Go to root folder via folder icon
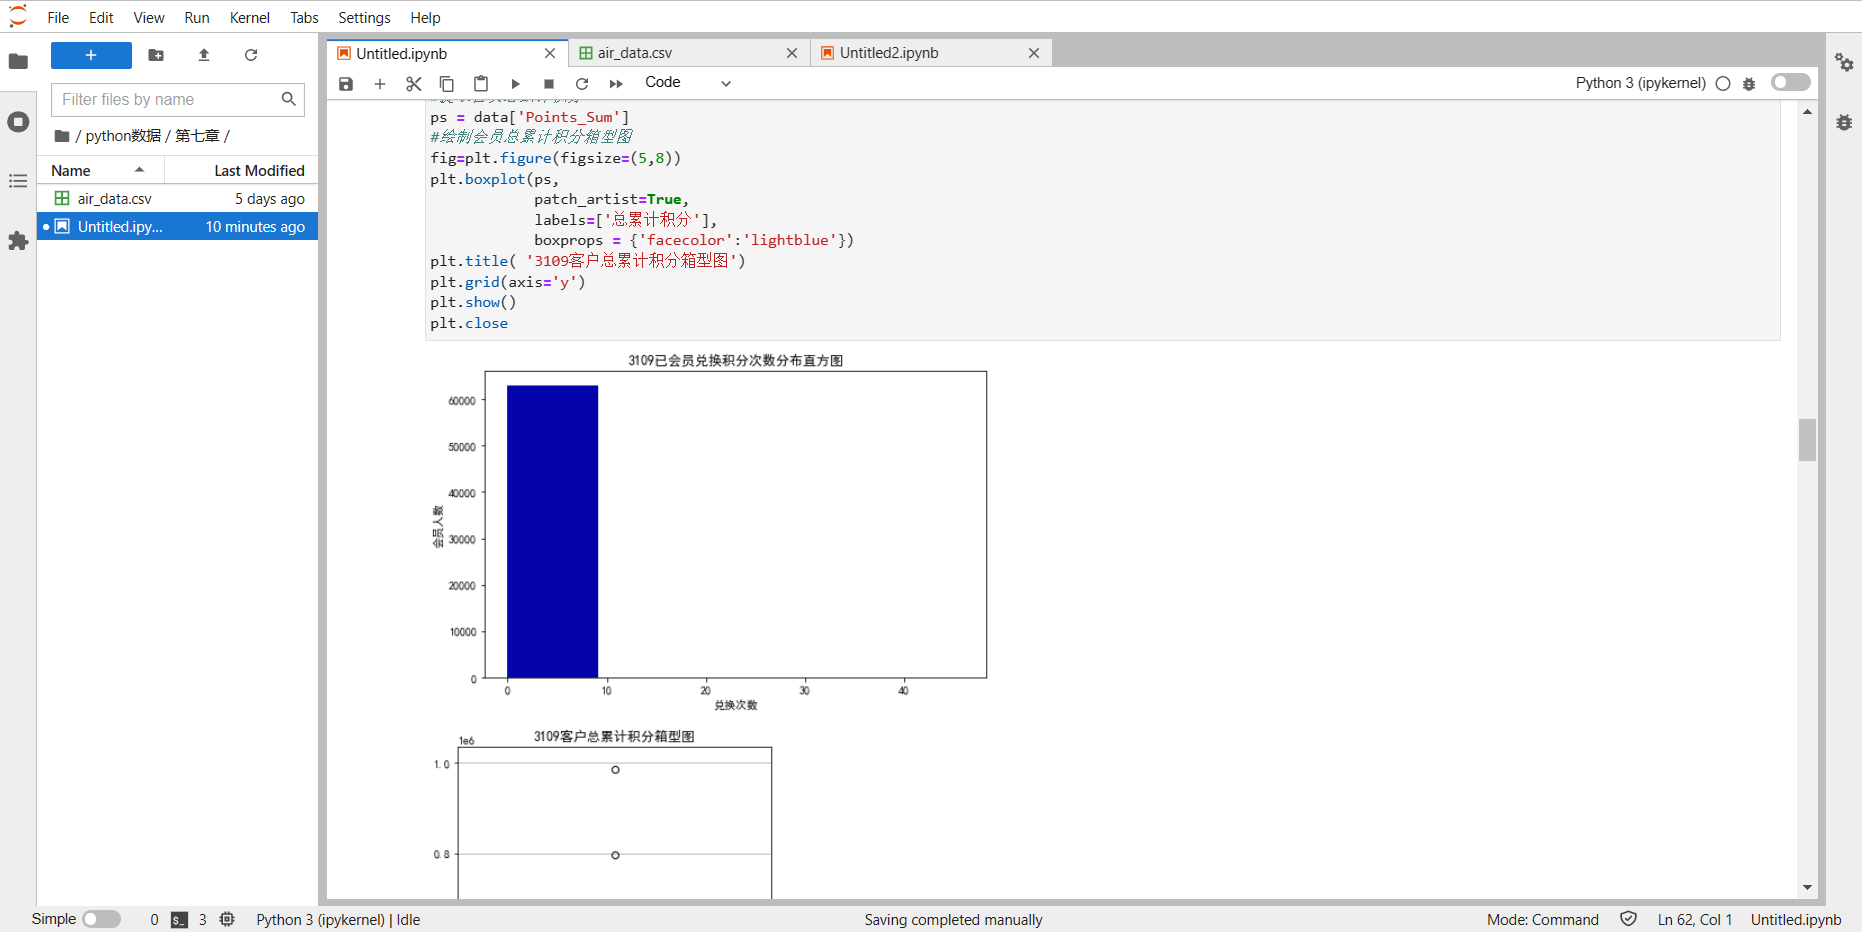The height and width of the screenshot is (932, 1862). (x=62, y=136)
